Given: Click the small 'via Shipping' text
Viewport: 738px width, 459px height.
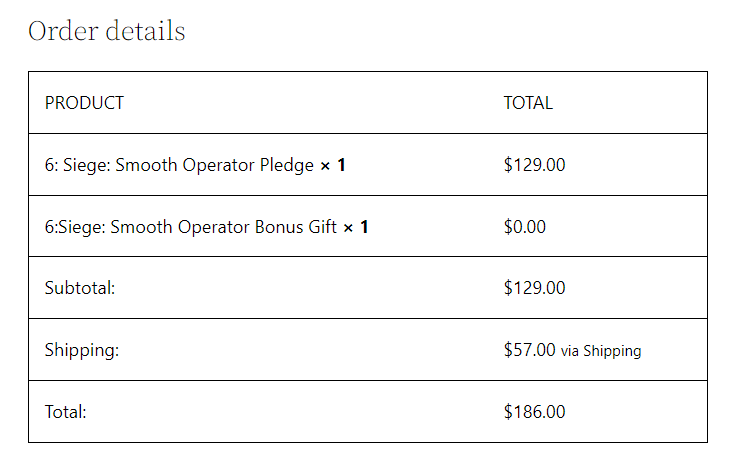Looking at the screenshot, I should (x=601, y=351).
